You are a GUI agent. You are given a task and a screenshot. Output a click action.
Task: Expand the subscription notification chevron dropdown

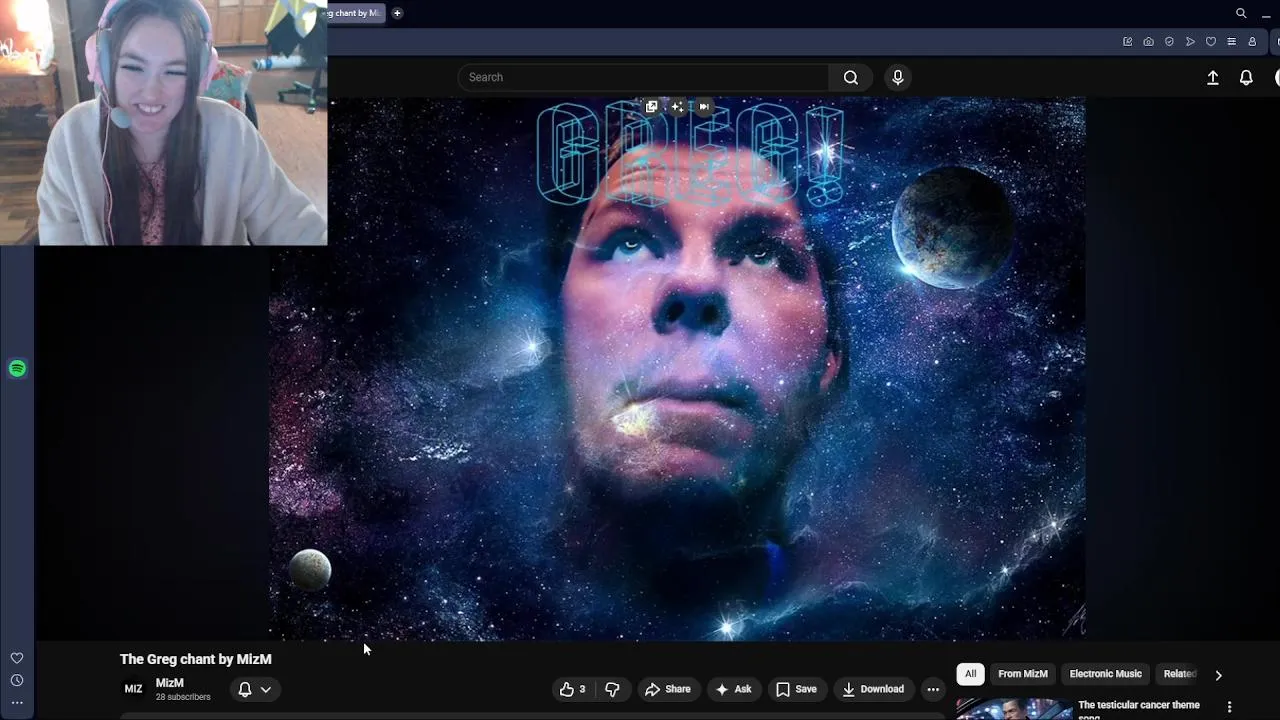[x=266, y=689]
